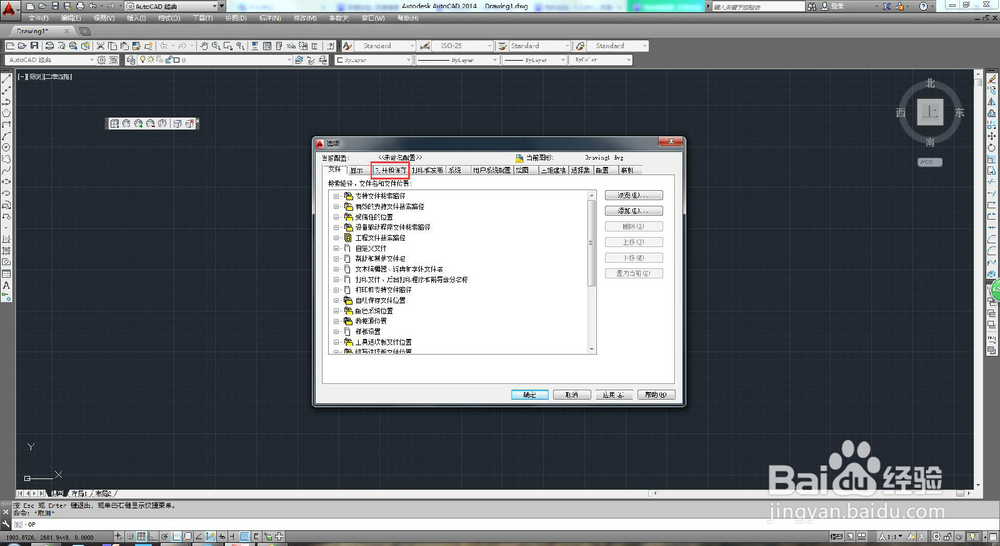Switch to 用户系统配置 tab in Options
Image resolution: width=1000 pixels, height=546 pixels.
click(x=490, y=170)
